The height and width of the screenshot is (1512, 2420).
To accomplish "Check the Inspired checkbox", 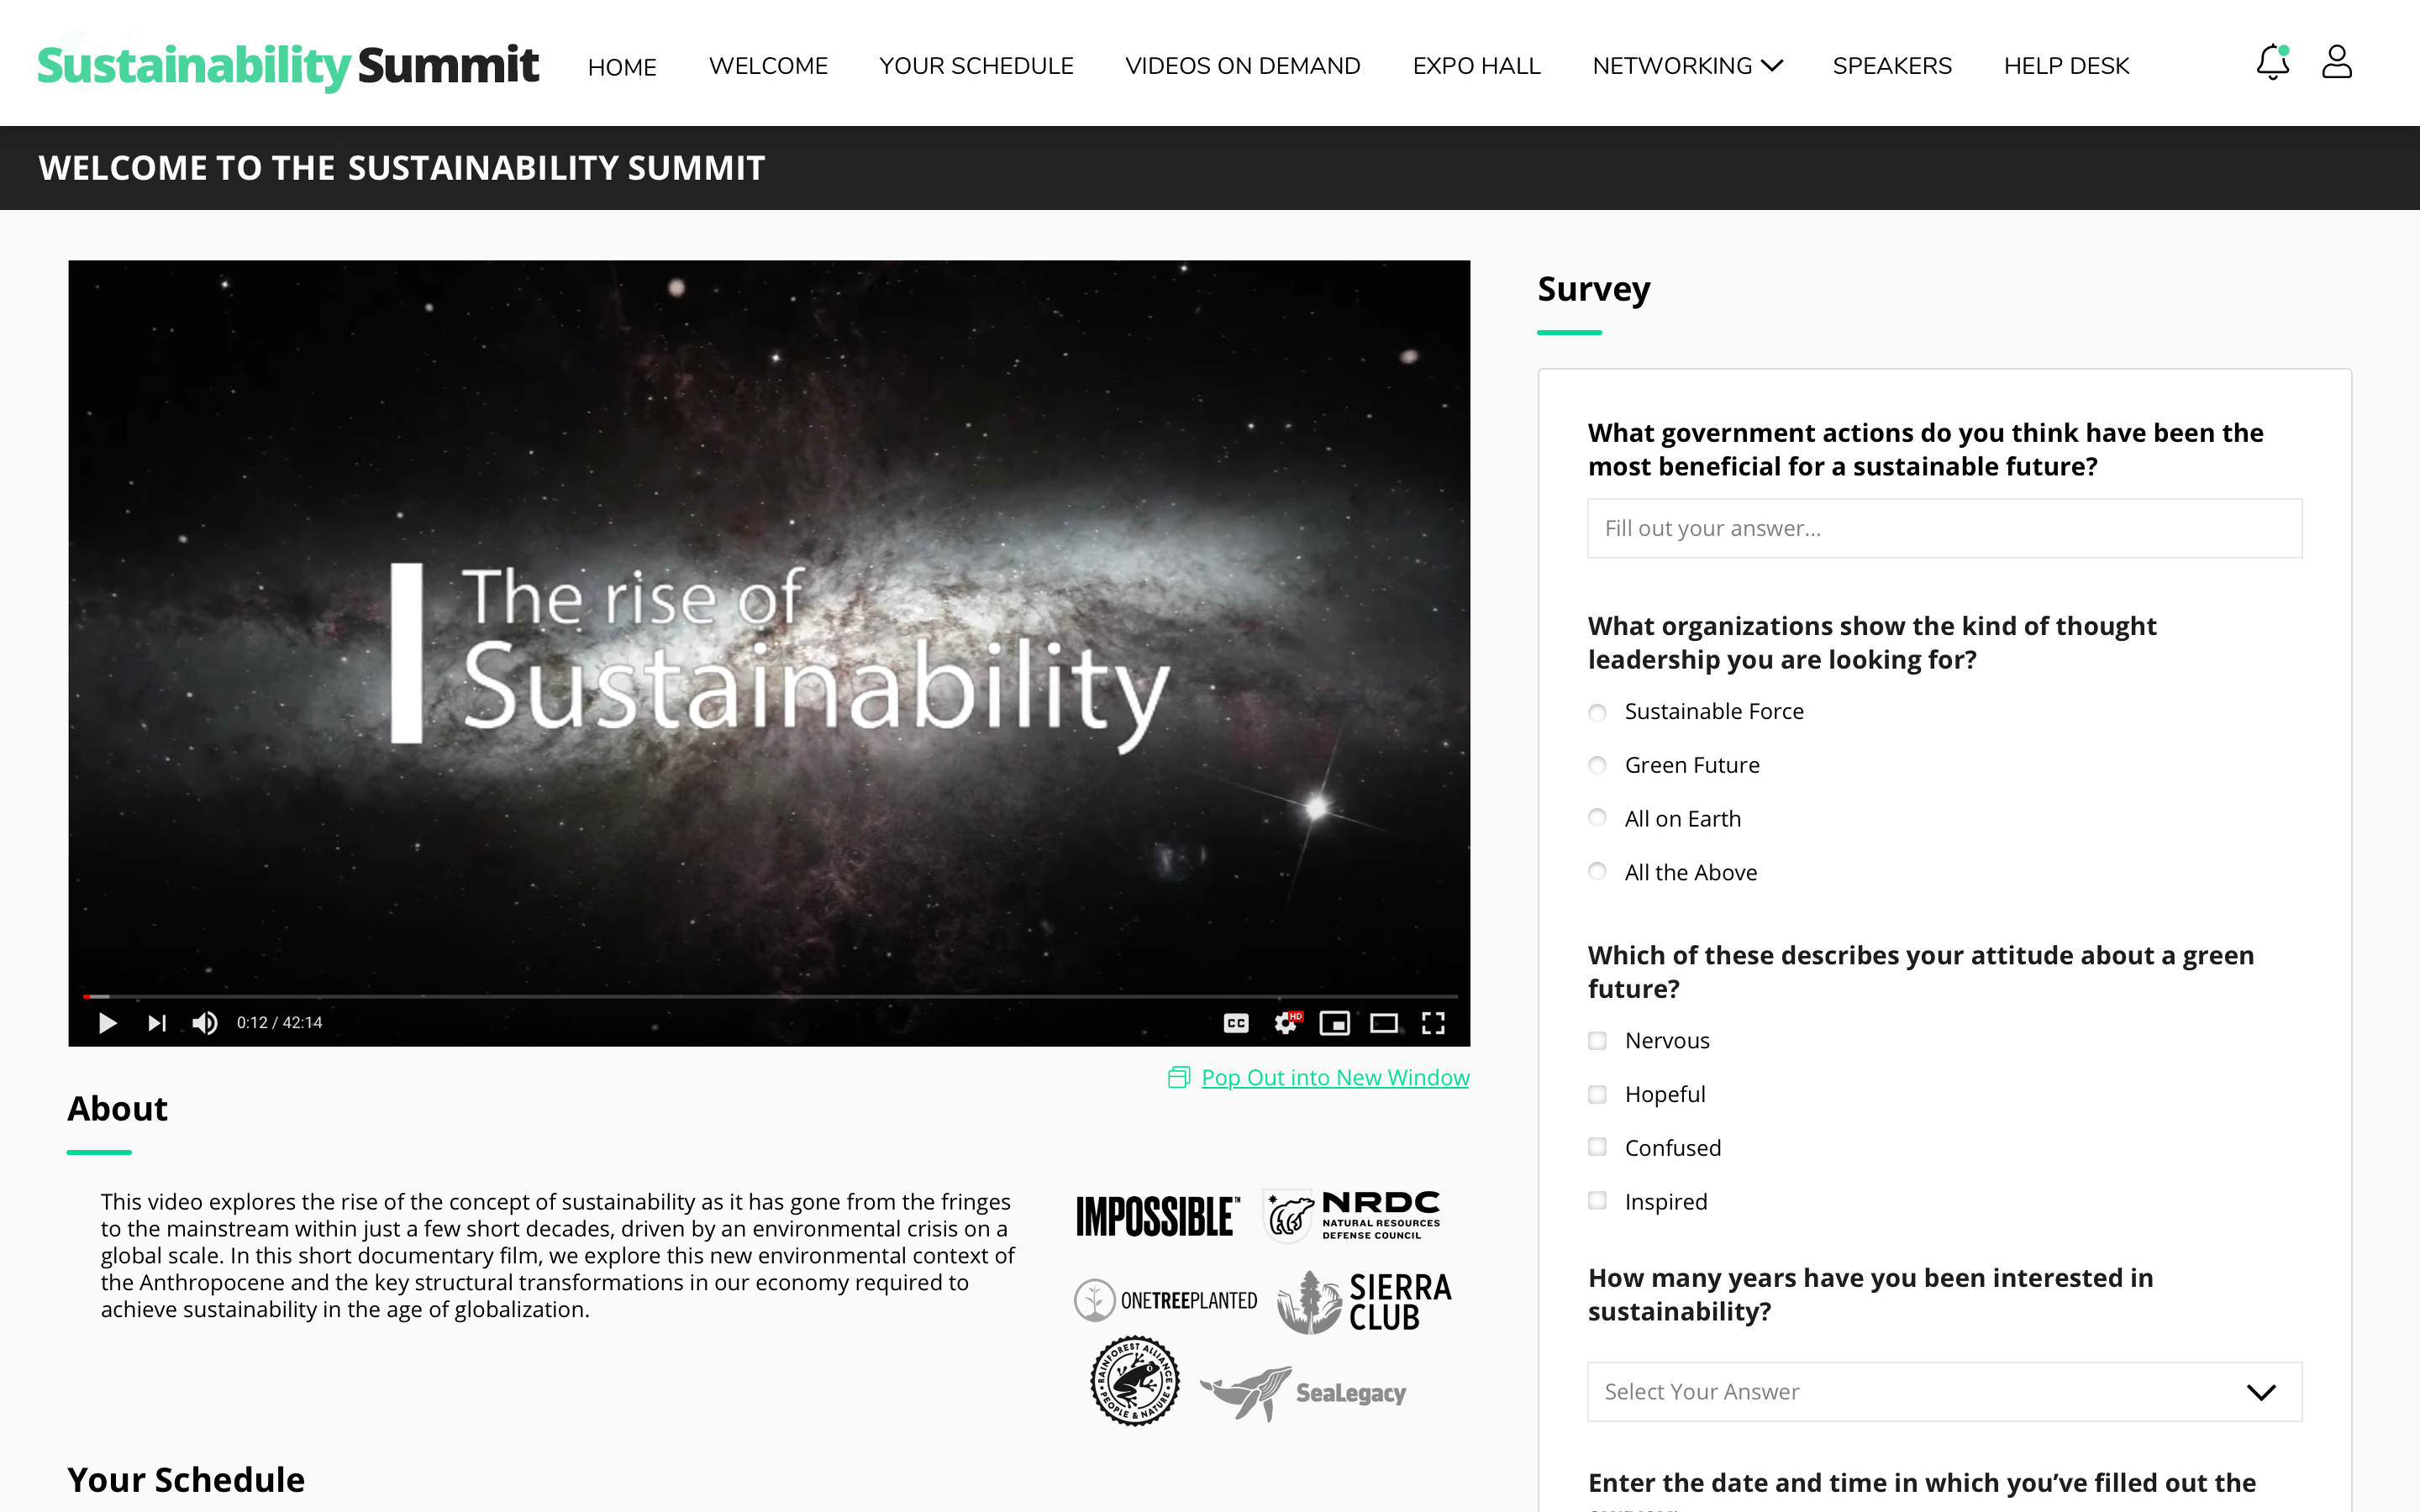I will 1597,1202.
